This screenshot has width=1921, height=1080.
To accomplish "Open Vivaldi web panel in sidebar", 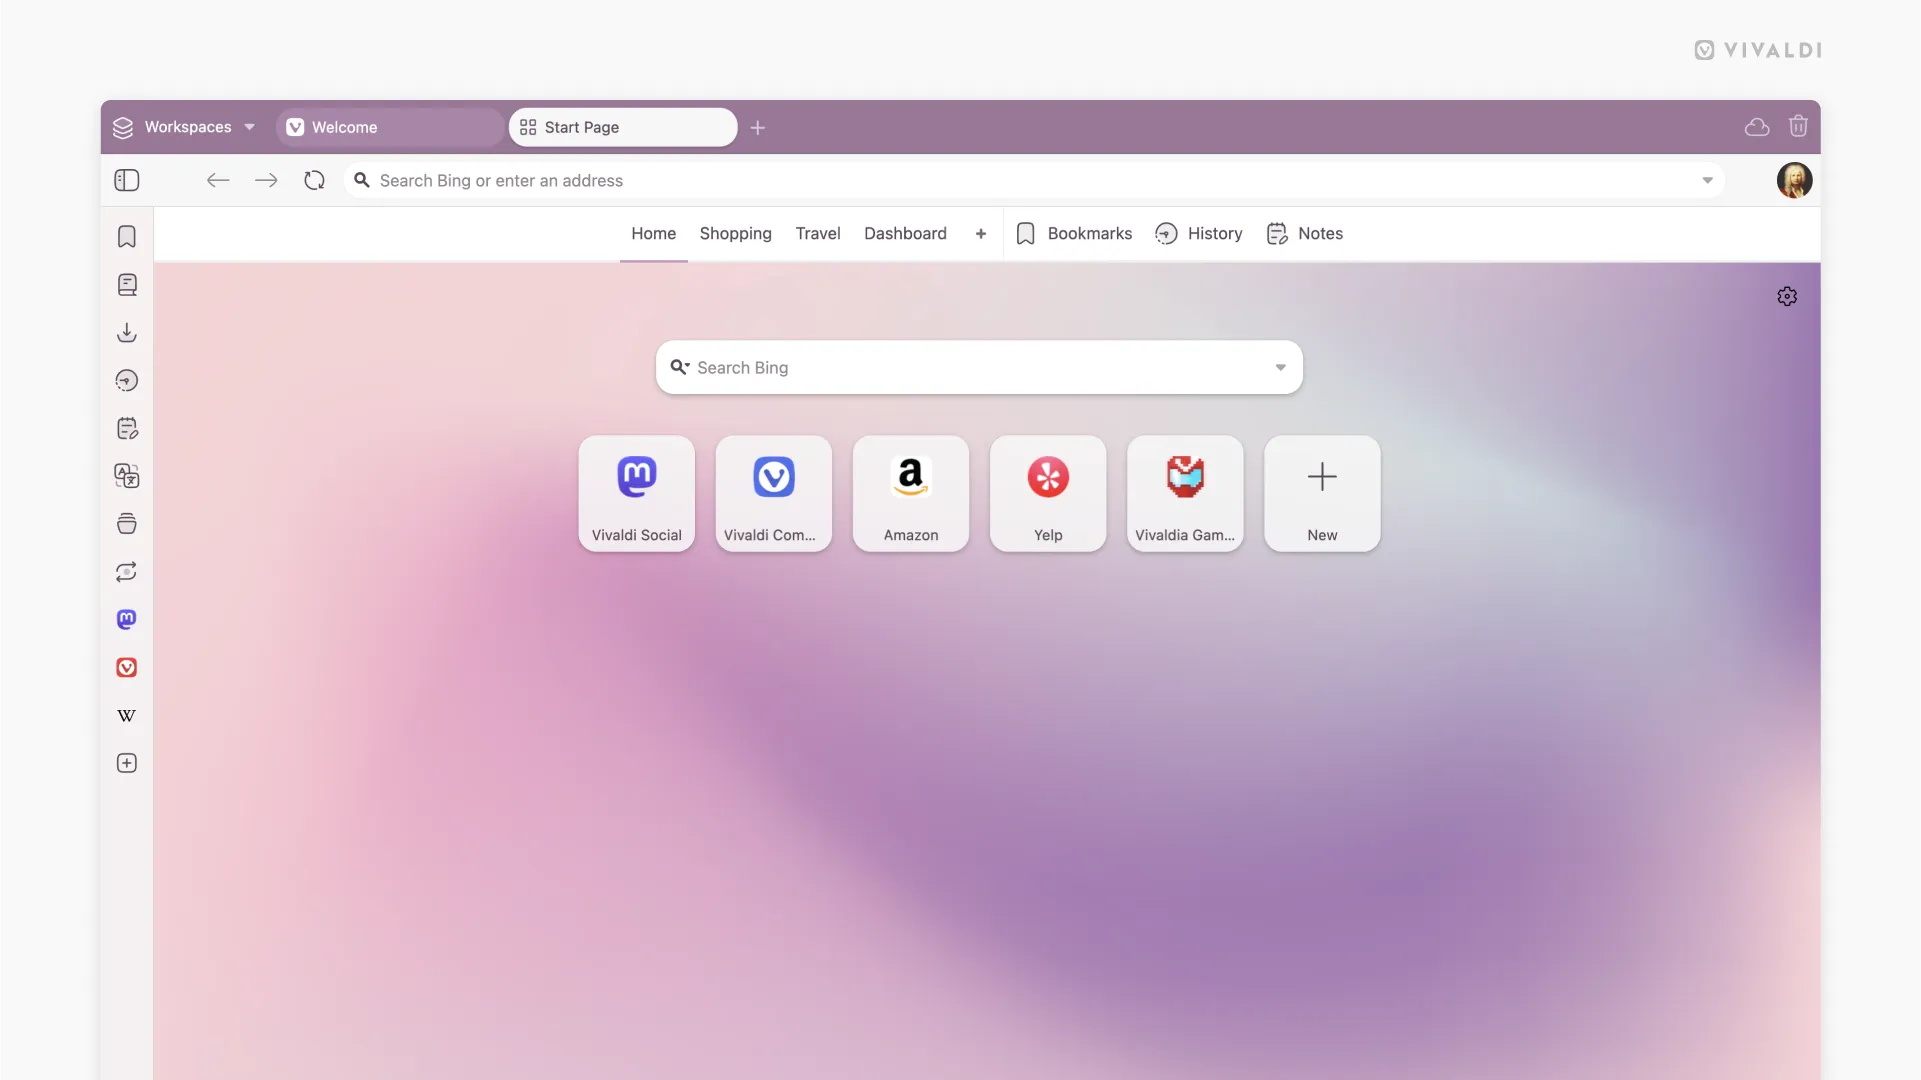I will click(x=127, y=667).
